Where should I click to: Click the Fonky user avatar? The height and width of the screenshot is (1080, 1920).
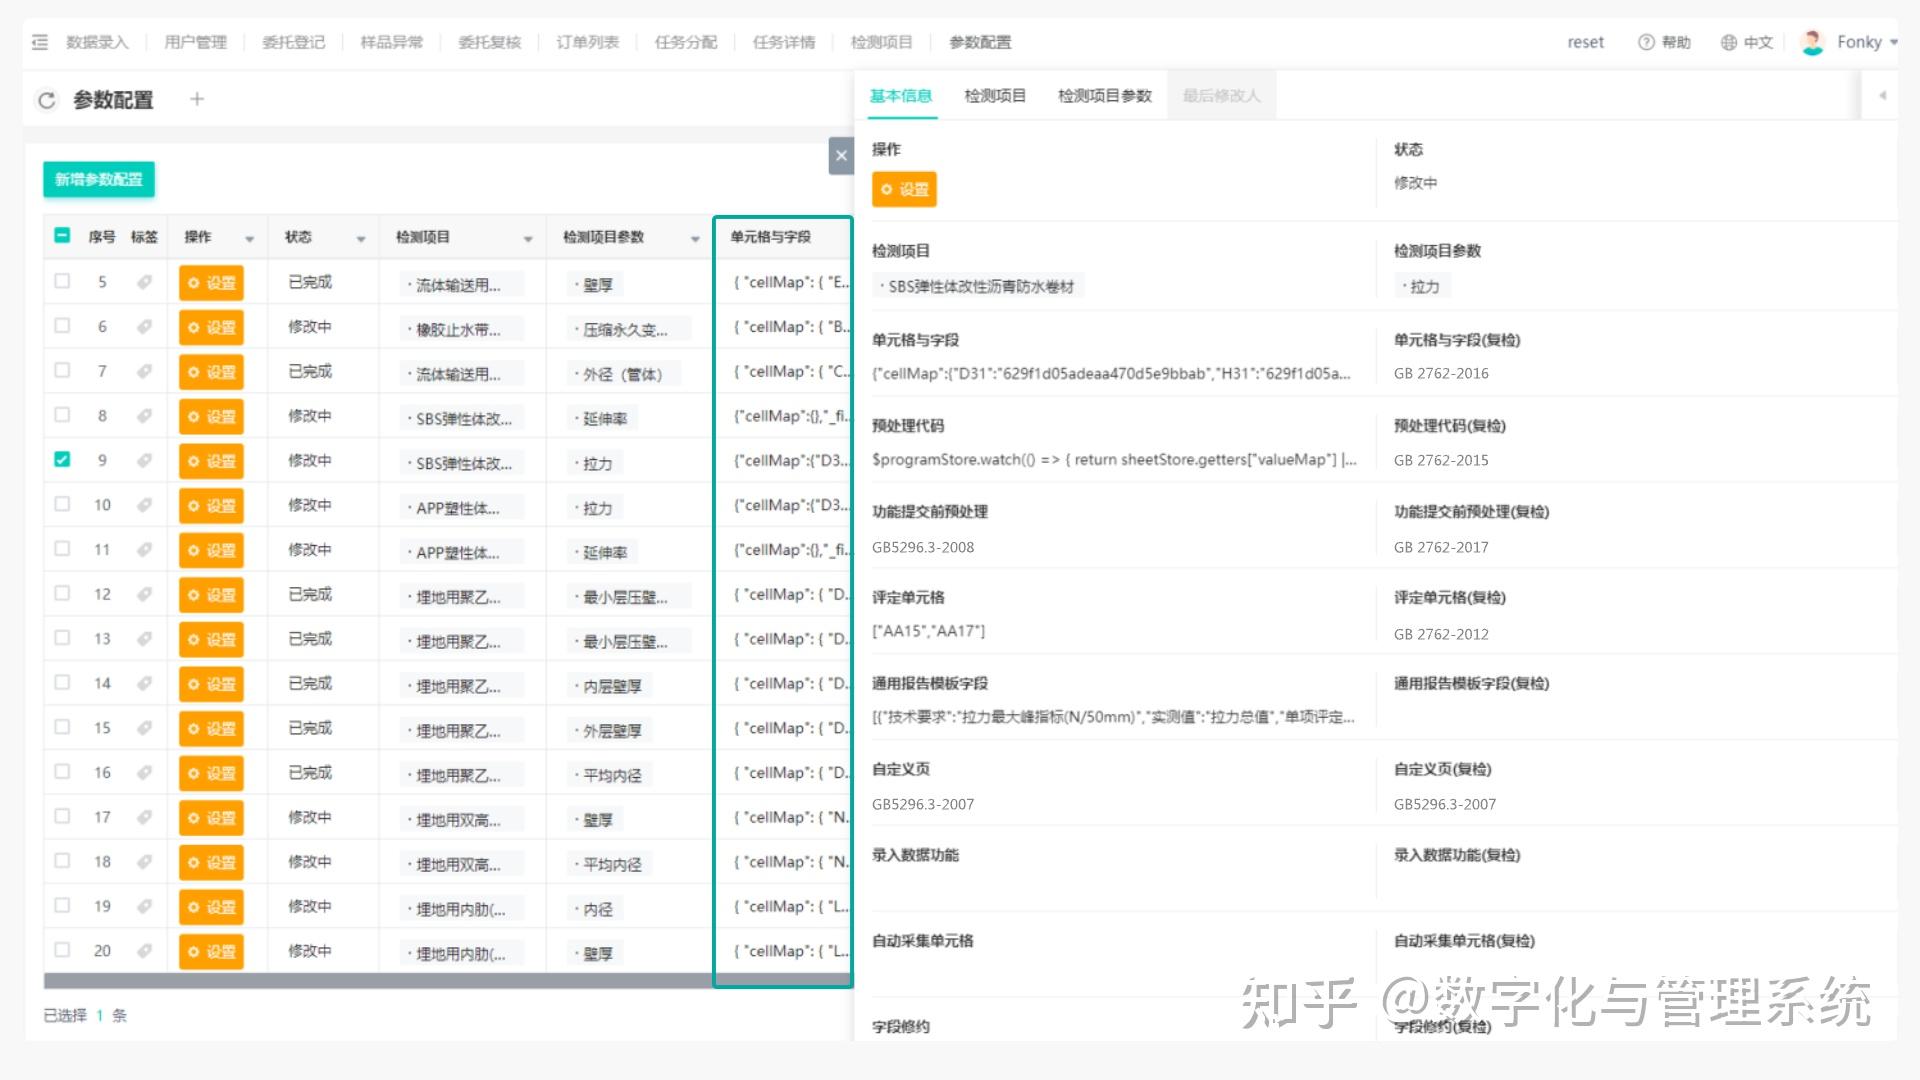tap(1812, 42)
